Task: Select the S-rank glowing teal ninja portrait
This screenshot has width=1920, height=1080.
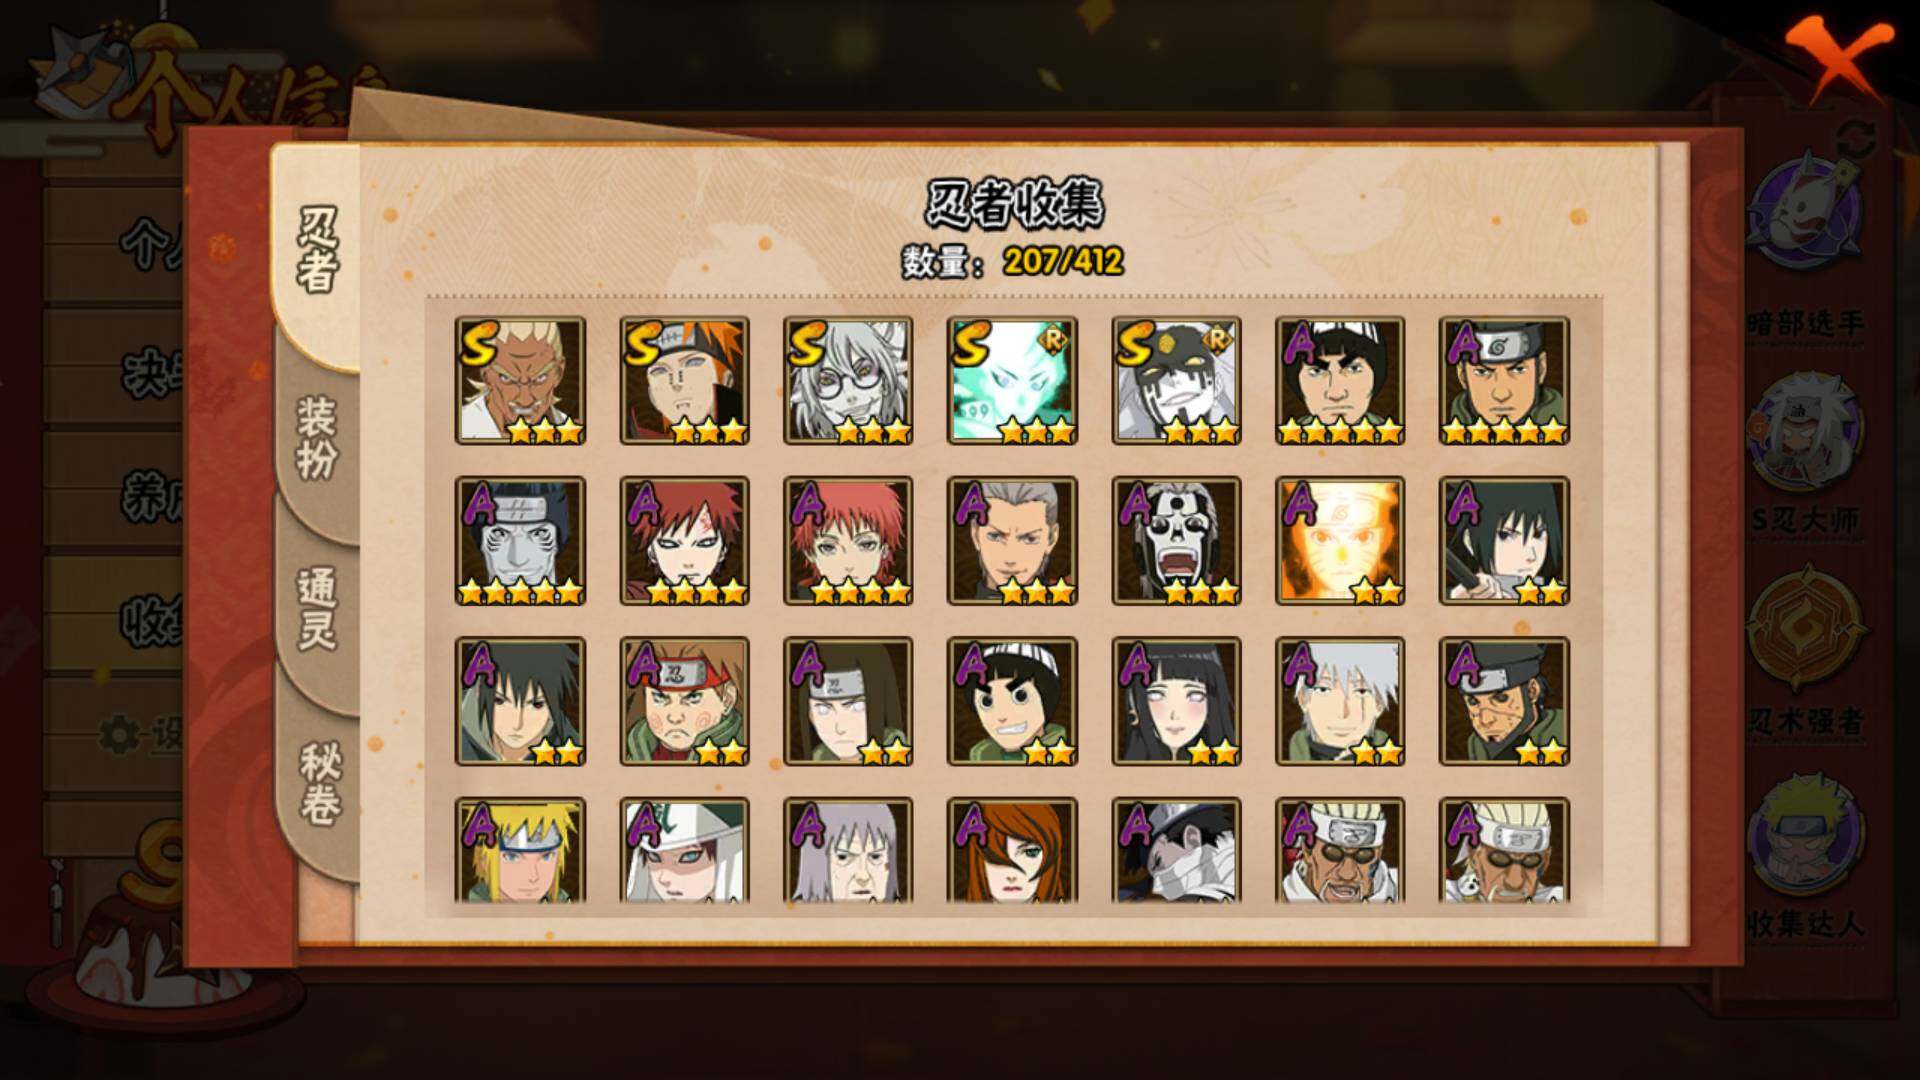Action: click(1012, 381)
